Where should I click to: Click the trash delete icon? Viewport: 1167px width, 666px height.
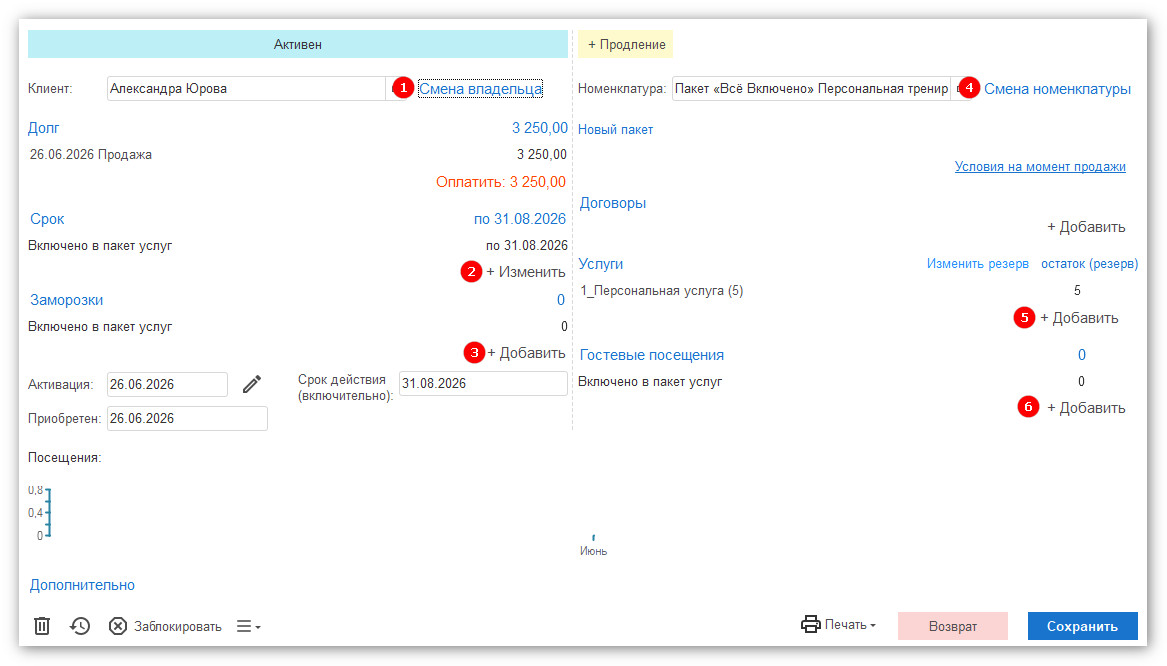pyautogui.click(x=42, y=626)
